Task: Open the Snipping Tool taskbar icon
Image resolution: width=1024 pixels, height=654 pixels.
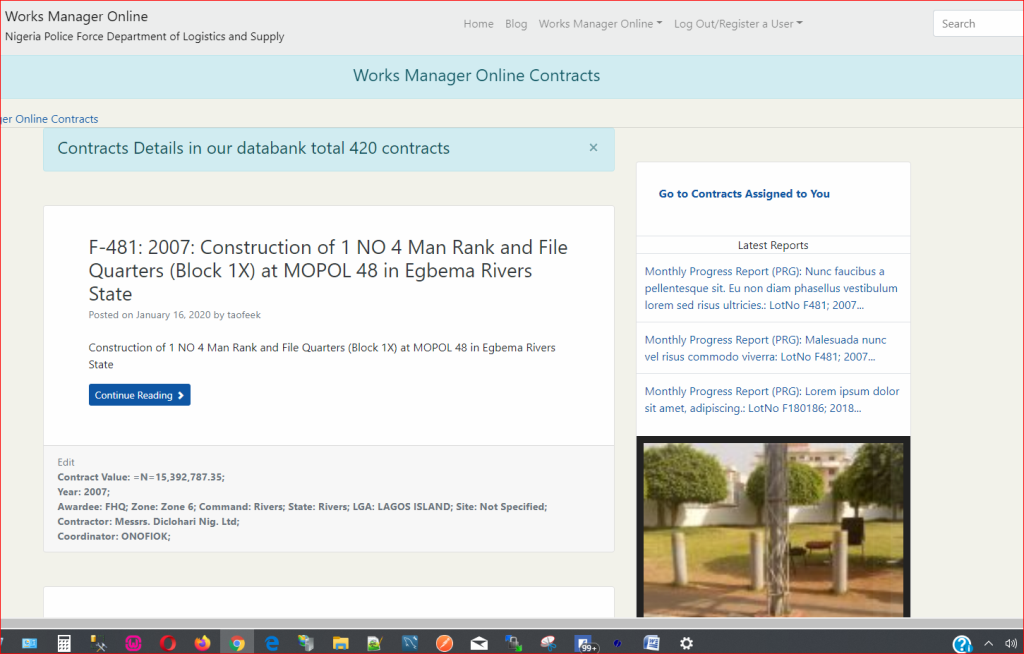Action: (x=548, y=644)
